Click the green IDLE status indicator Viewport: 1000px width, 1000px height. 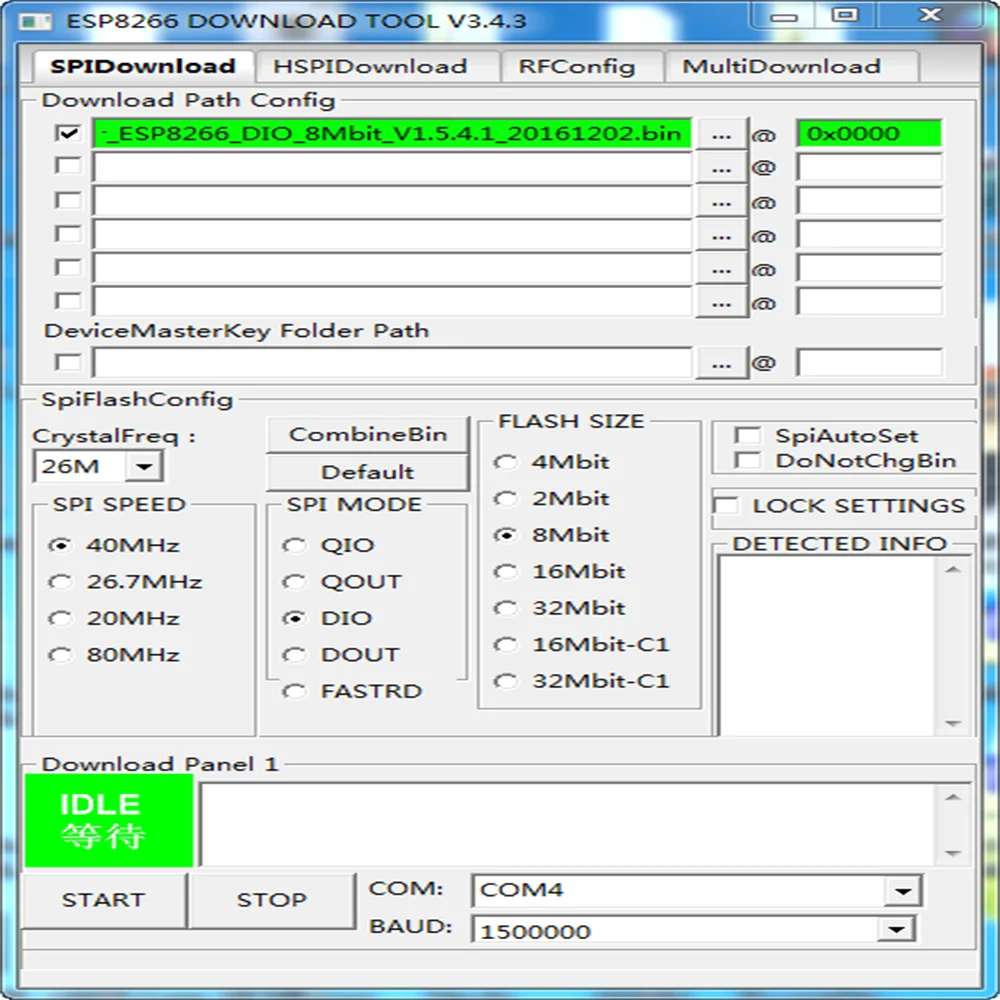coord(108,820)
